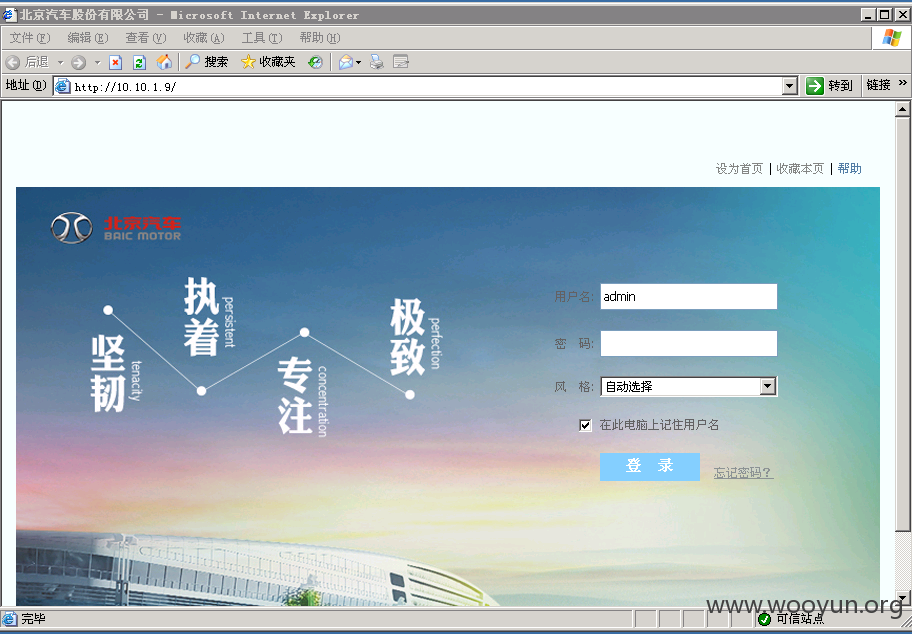Click the Windows flag logo in menu bar
This screenshot has width=912, height=634.
click(892, 38)
